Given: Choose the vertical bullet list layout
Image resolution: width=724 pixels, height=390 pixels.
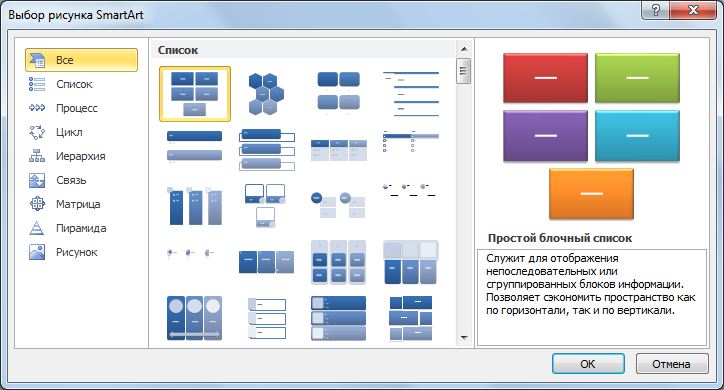Looking at the screenshot, I should click(x=194, y=147).
